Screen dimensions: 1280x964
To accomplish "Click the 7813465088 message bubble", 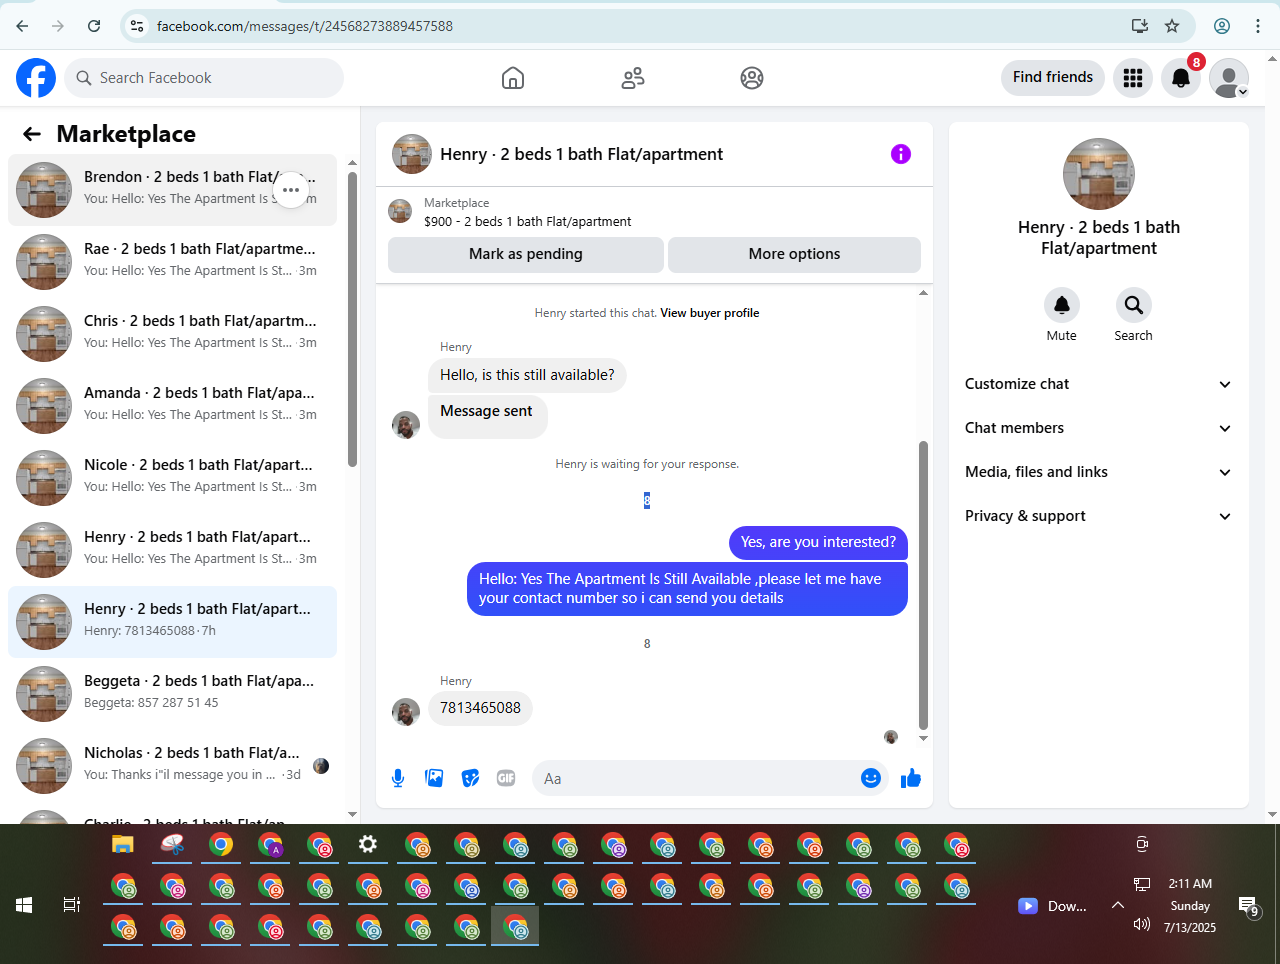I will click(481, 708).
